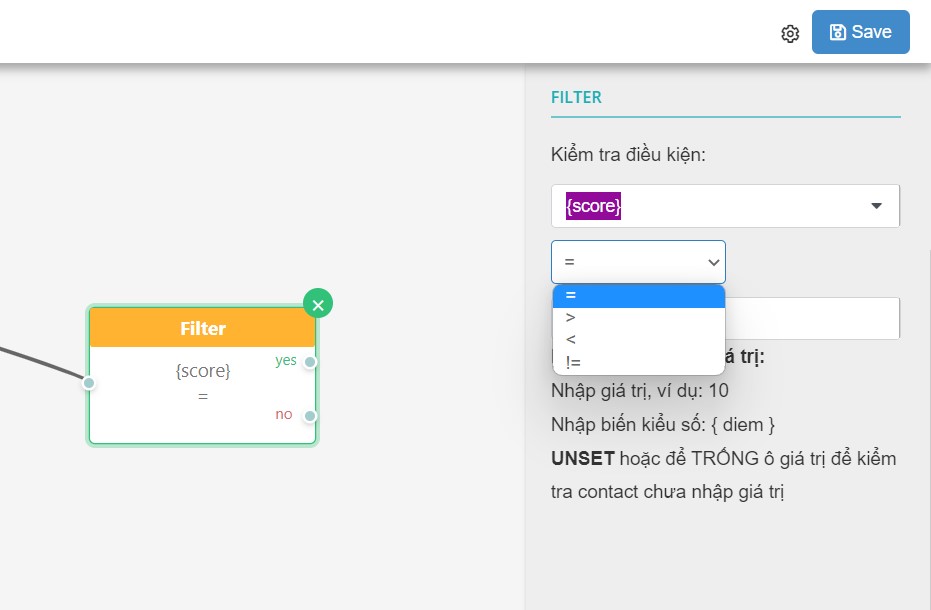Viewport: 931px width, 610px height.
Task: Click the 'Nhập biến kiểu số: { diem }' hint
Action: click(663, 425)
